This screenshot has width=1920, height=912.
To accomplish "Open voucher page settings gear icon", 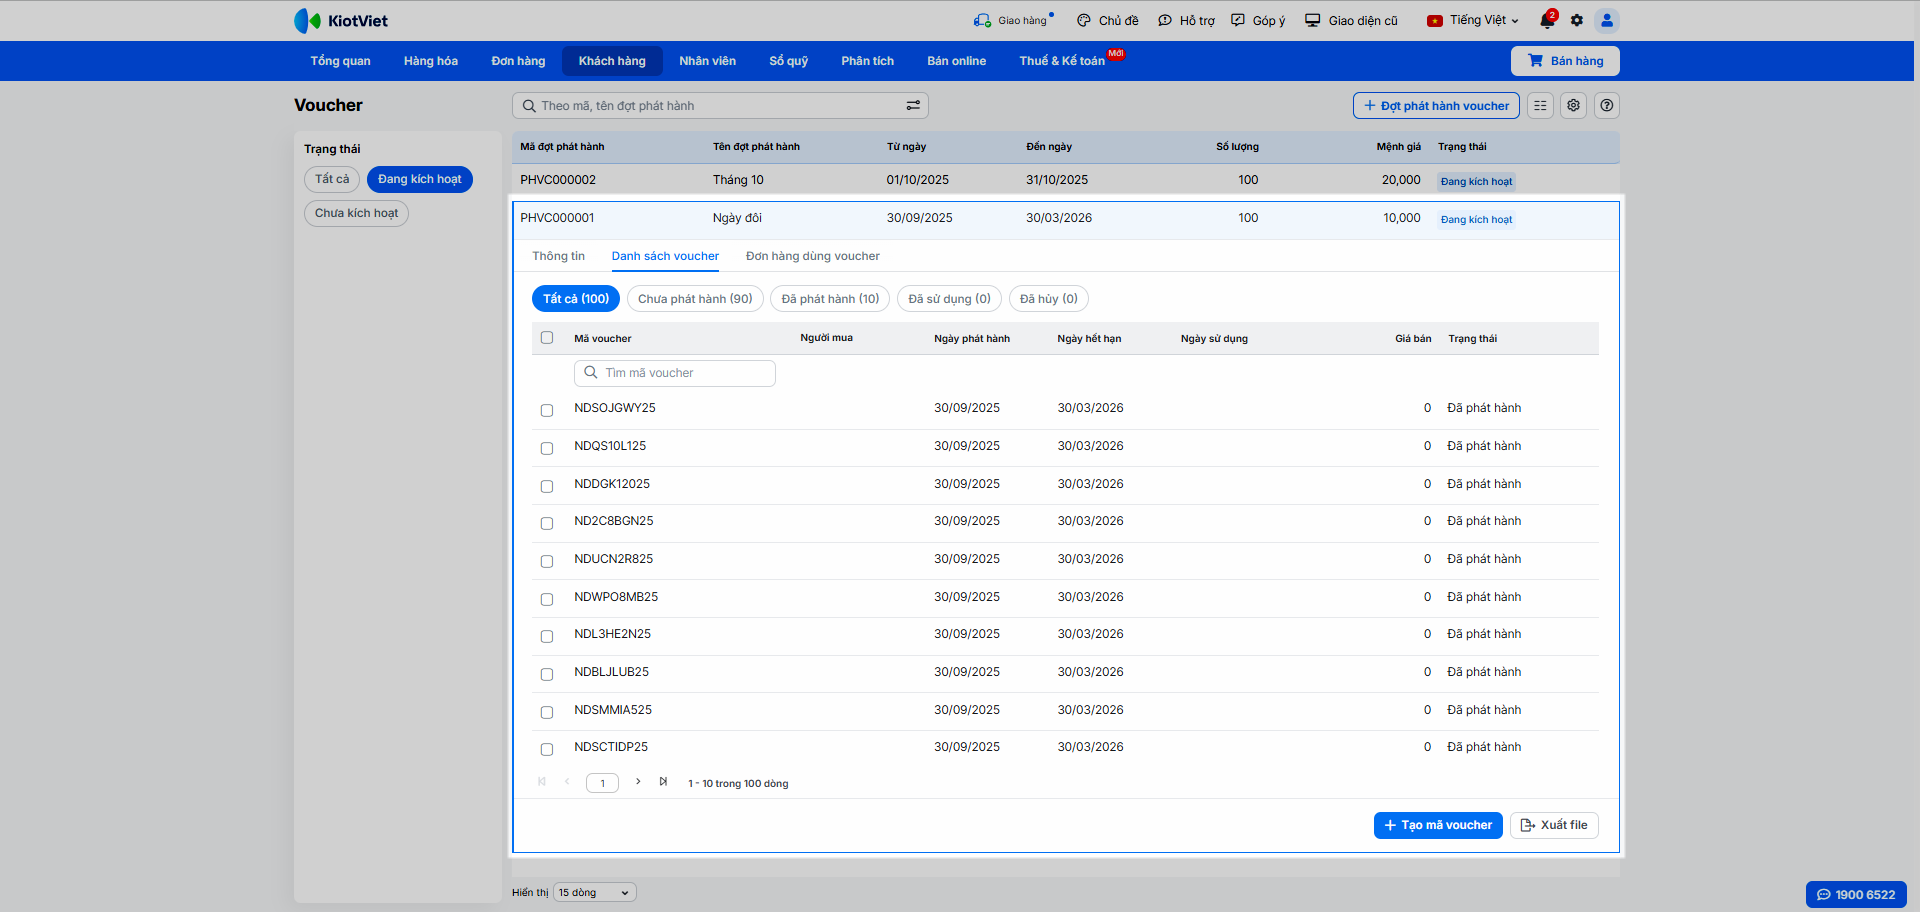I will point(1574,106).
